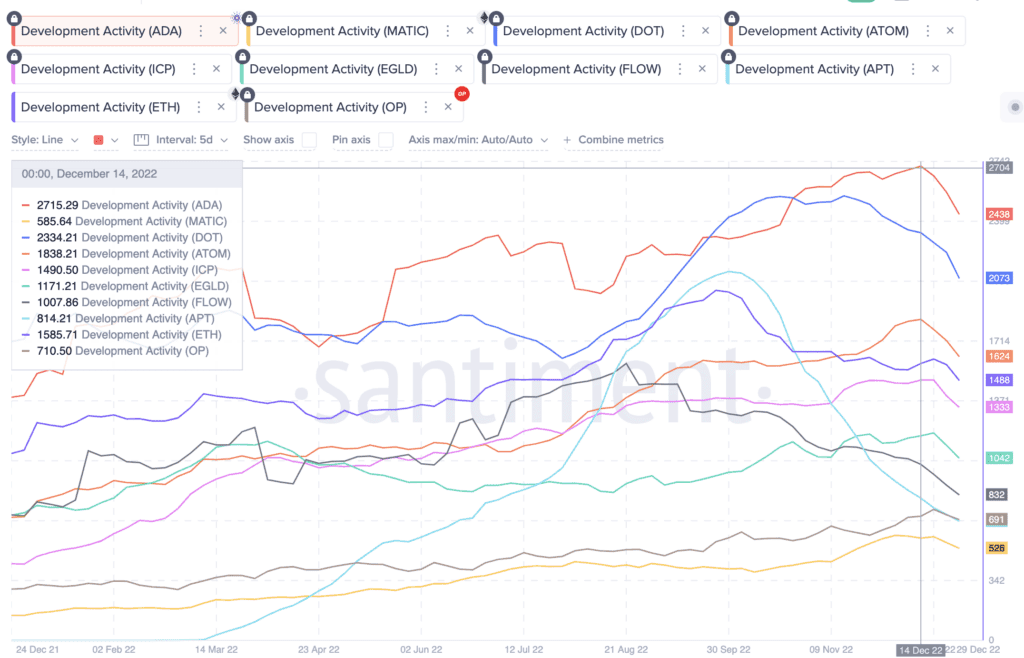Open the Axis max/min Auto/Auto dropdown
Image resolution: width=1024 pixels, height=658 pixels.
(x=470, y=140)
